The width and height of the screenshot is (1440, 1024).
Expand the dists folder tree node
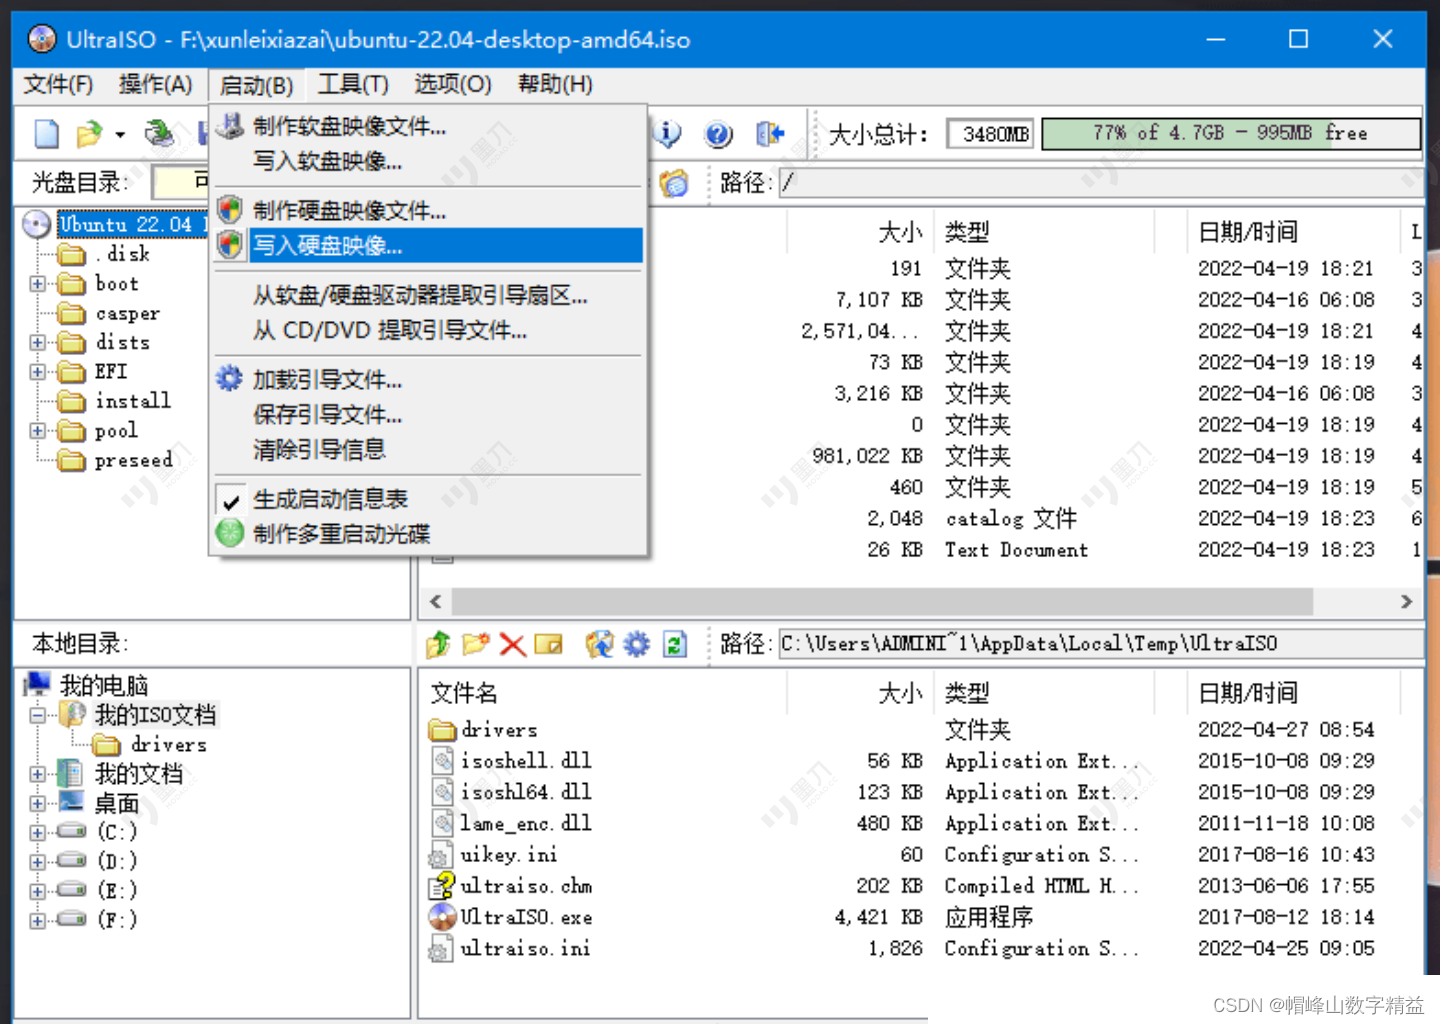pyautogui.click(x=38, y=343)
